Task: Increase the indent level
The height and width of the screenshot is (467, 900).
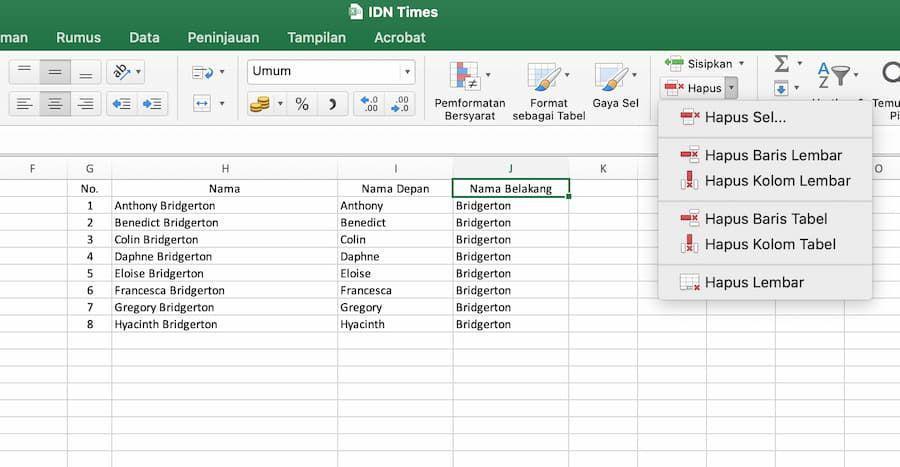Action: coord(152,104)
